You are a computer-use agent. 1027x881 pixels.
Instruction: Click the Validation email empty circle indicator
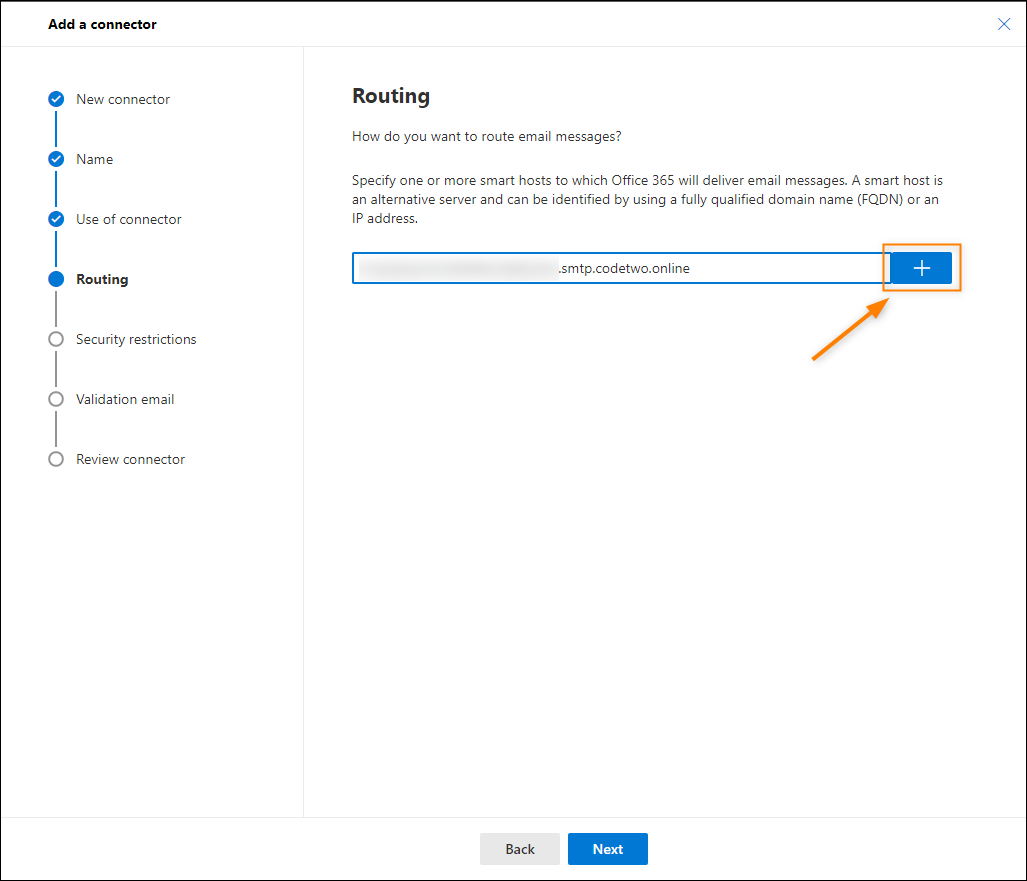coord(56,399)
